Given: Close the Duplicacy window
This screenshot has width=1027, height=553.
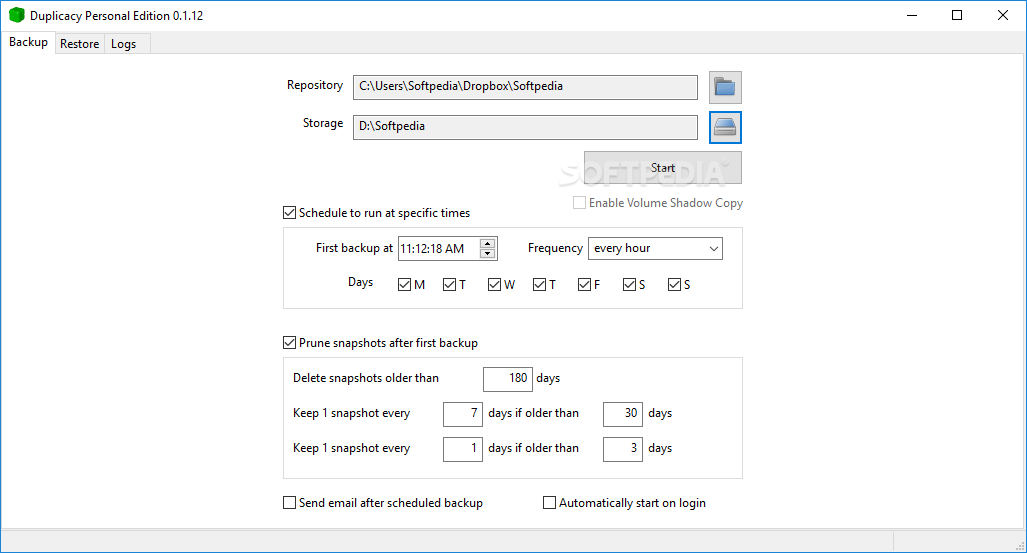Looking at the screenshot, I should (x=1003, y=15).
